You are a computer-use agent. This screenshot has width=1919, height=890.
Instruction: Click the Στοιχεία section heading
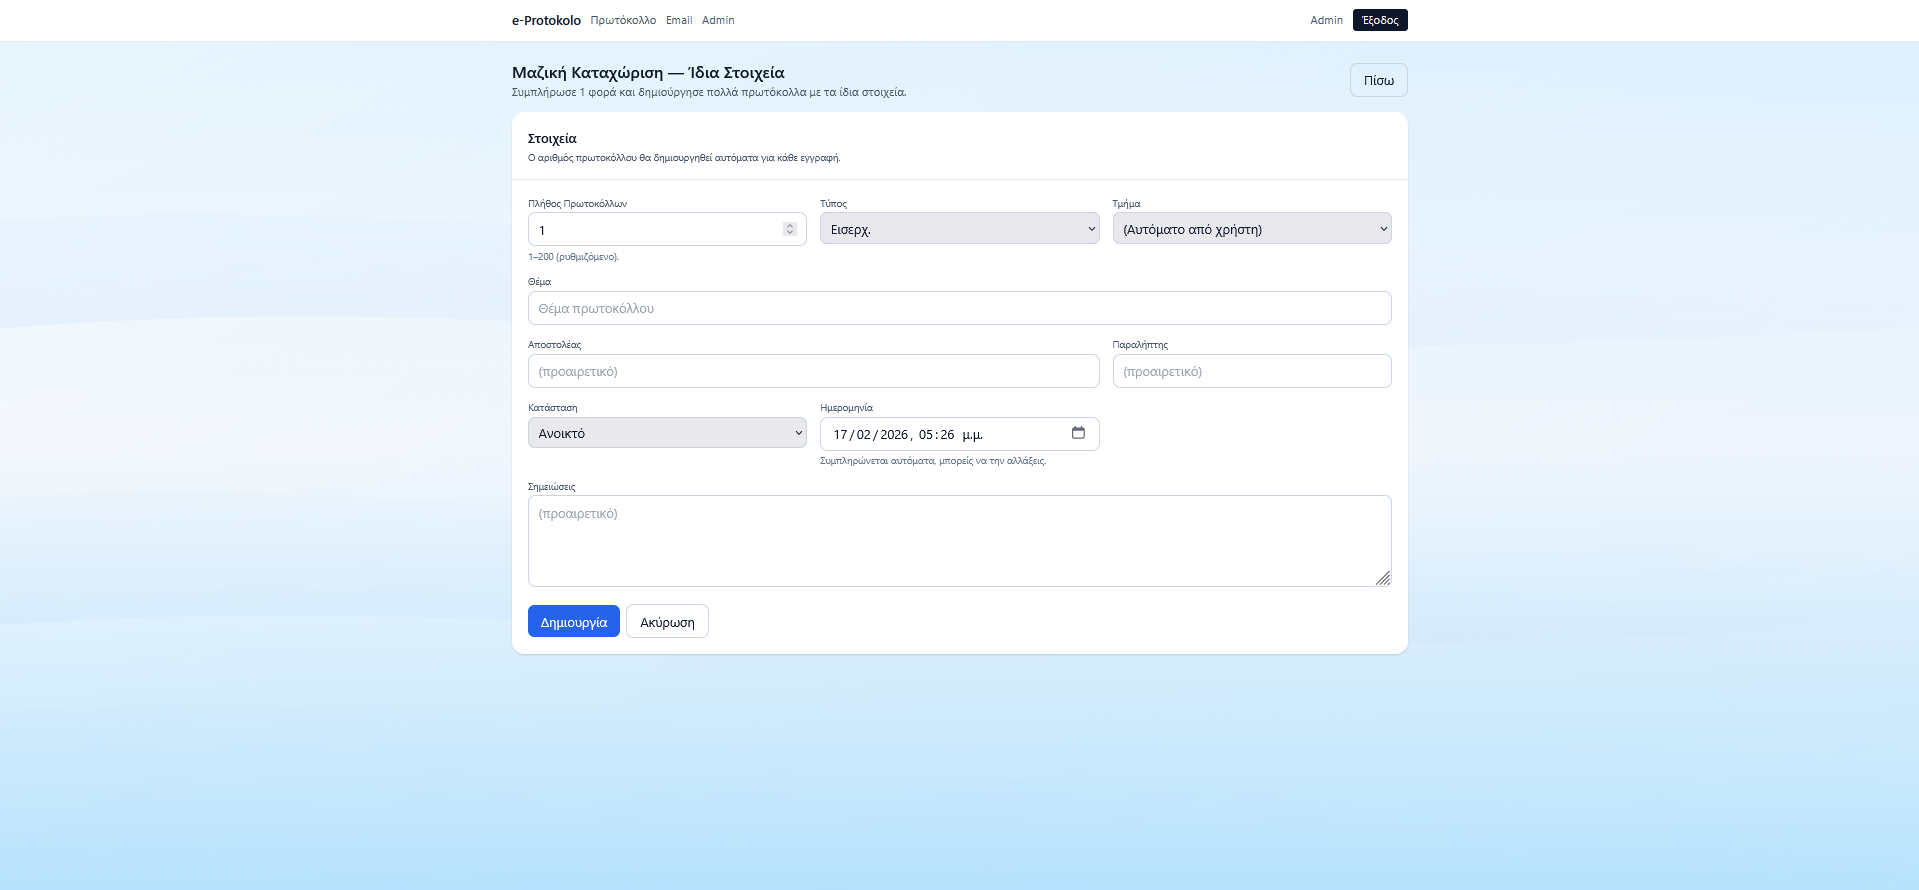[x=552, y=139]
